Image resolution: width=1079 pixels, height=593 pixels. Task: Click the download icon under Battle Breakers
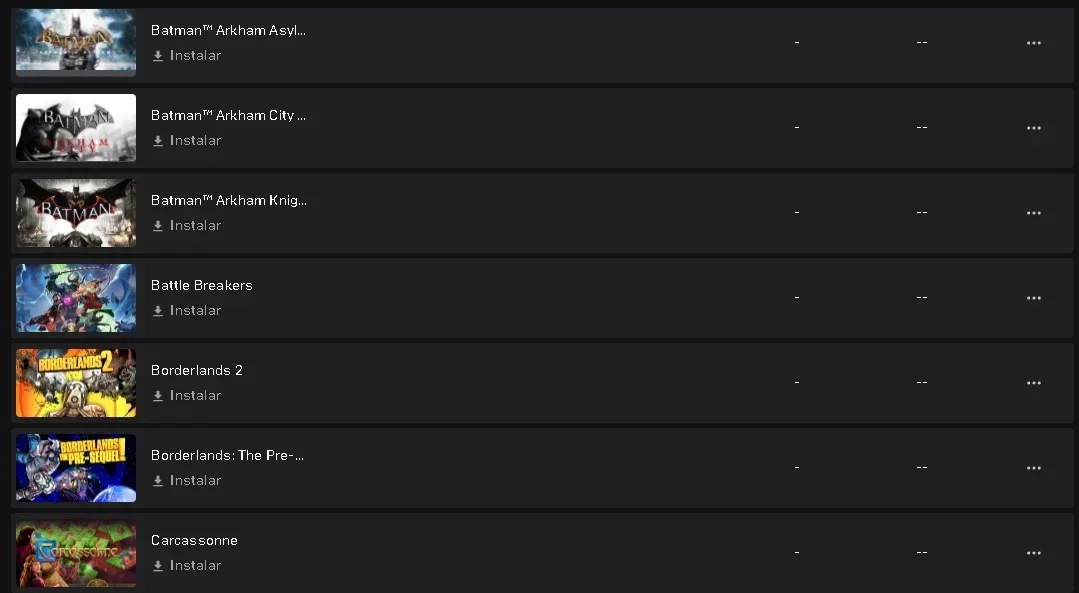pyautogui.click(x=158, y=311)
